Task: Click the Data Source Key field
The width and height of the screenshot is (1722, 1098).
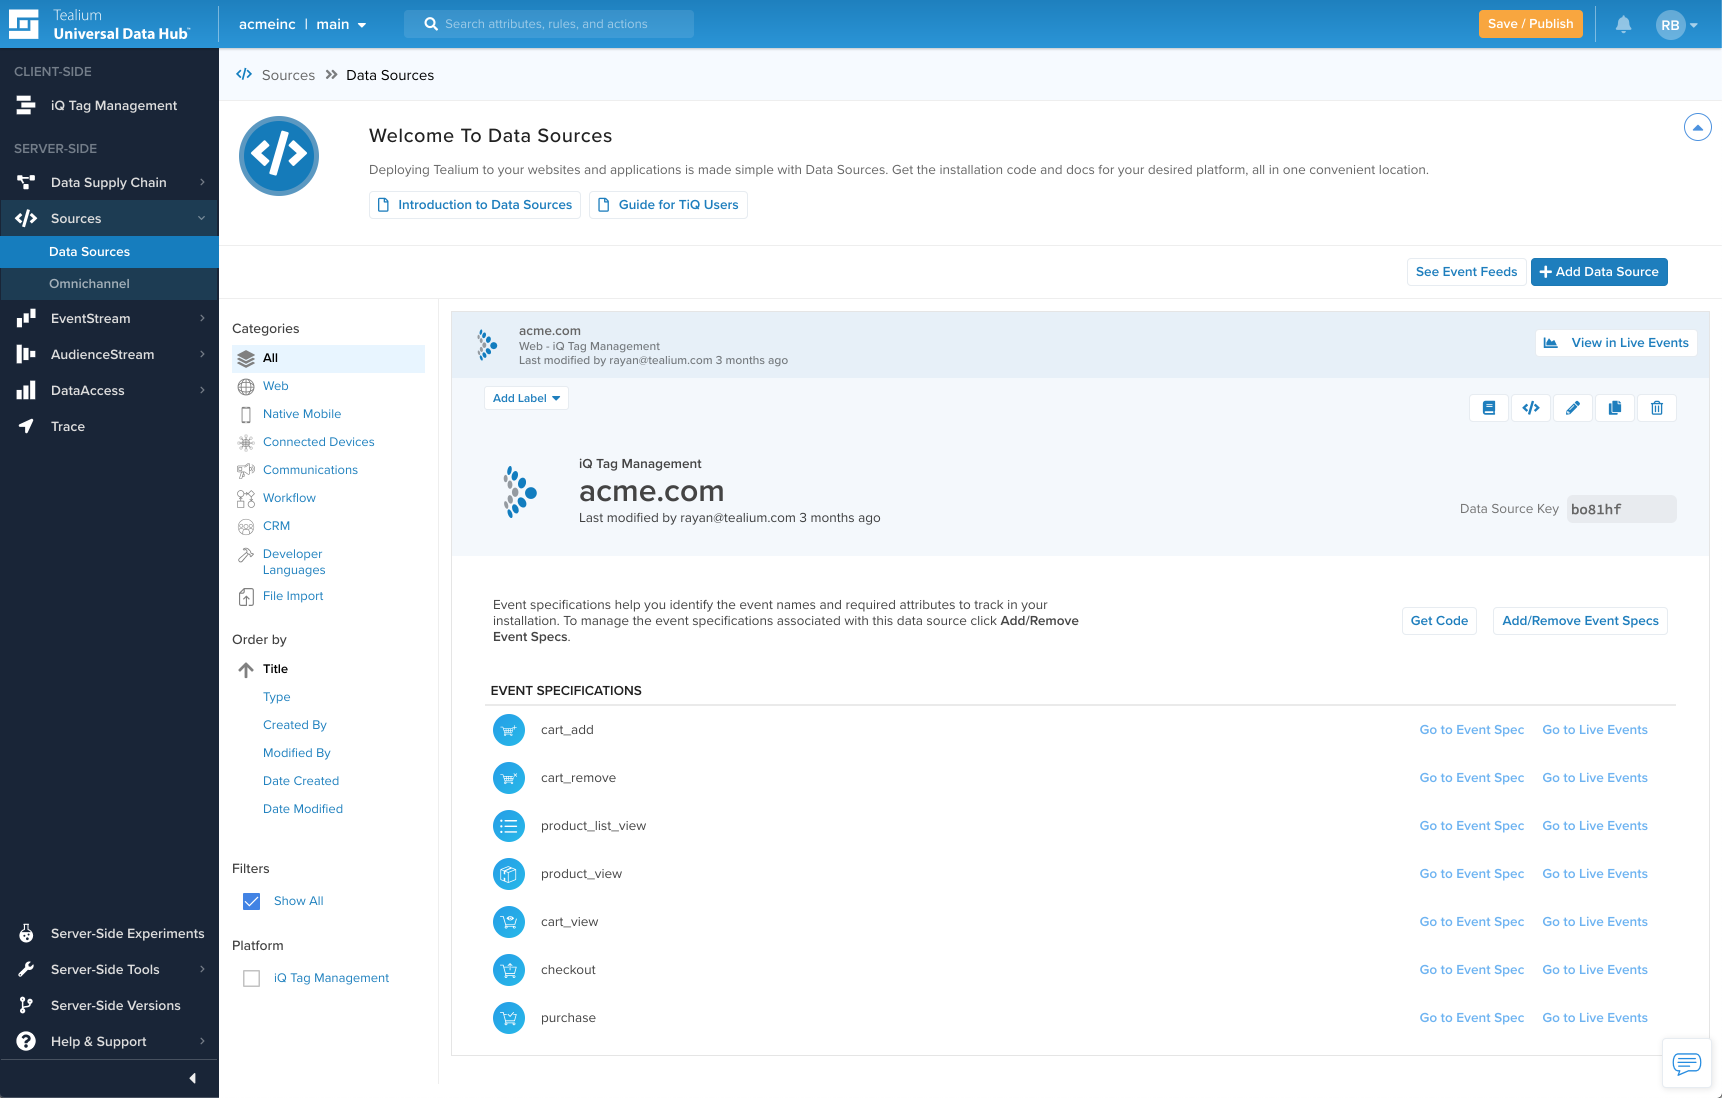Action: 1621,509
